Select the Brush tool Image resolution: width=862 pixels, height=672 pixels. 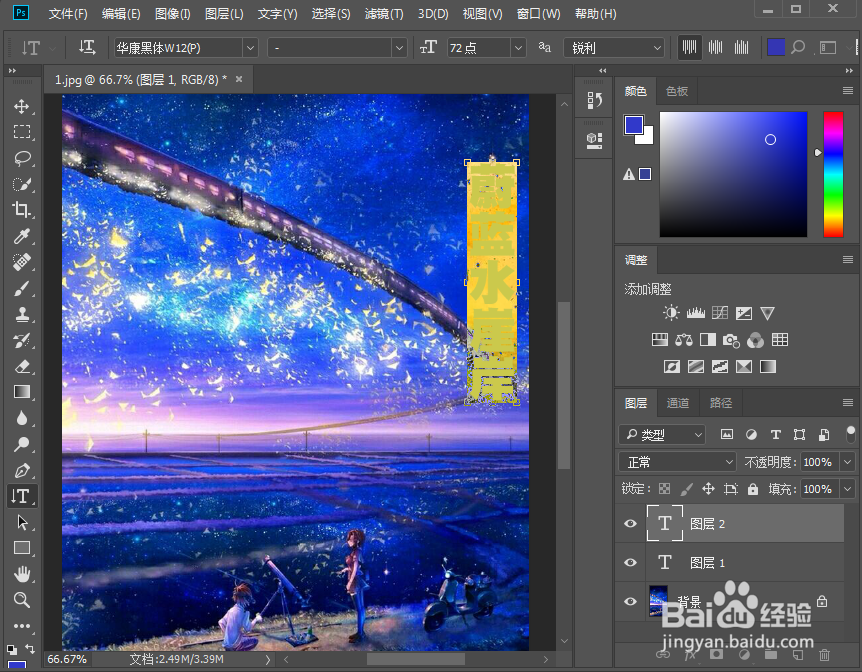(x=22, y=288)
